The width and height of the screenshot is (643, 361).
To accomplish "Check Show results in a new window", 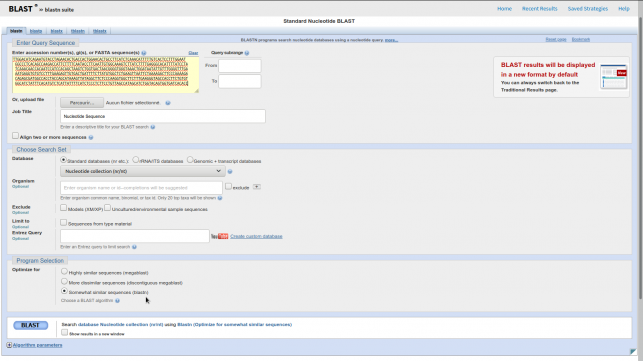I will pos(64,333).
